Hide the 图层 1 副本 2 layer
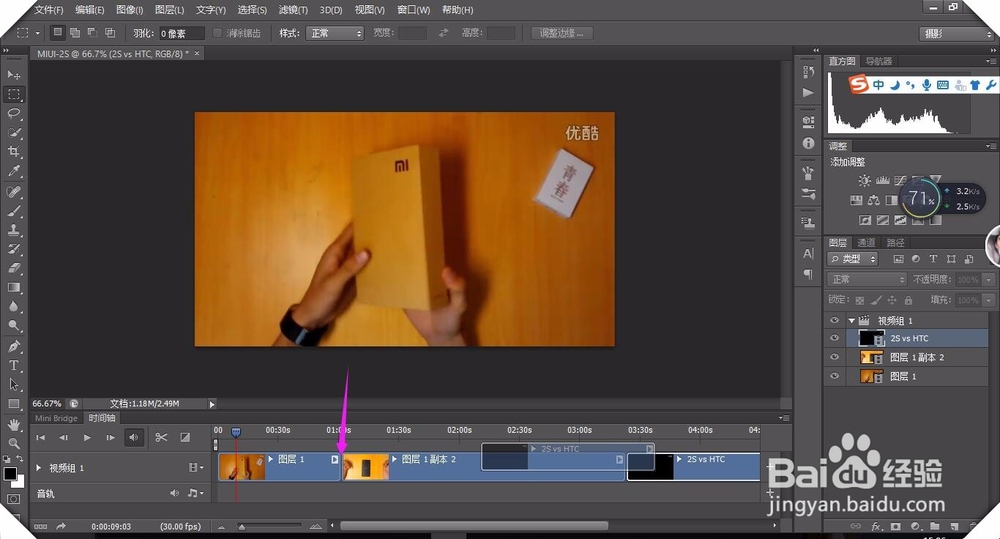The height and width of the screenshot is (539, 1000). coord(834,357)
